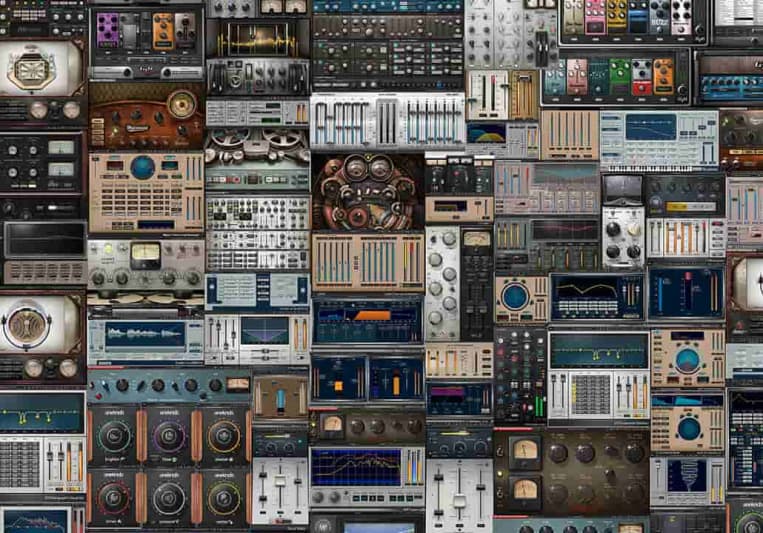Click the red-striped fader on the cream fader plugin
This screenshot has width=763, height=533.
(492, 94)
